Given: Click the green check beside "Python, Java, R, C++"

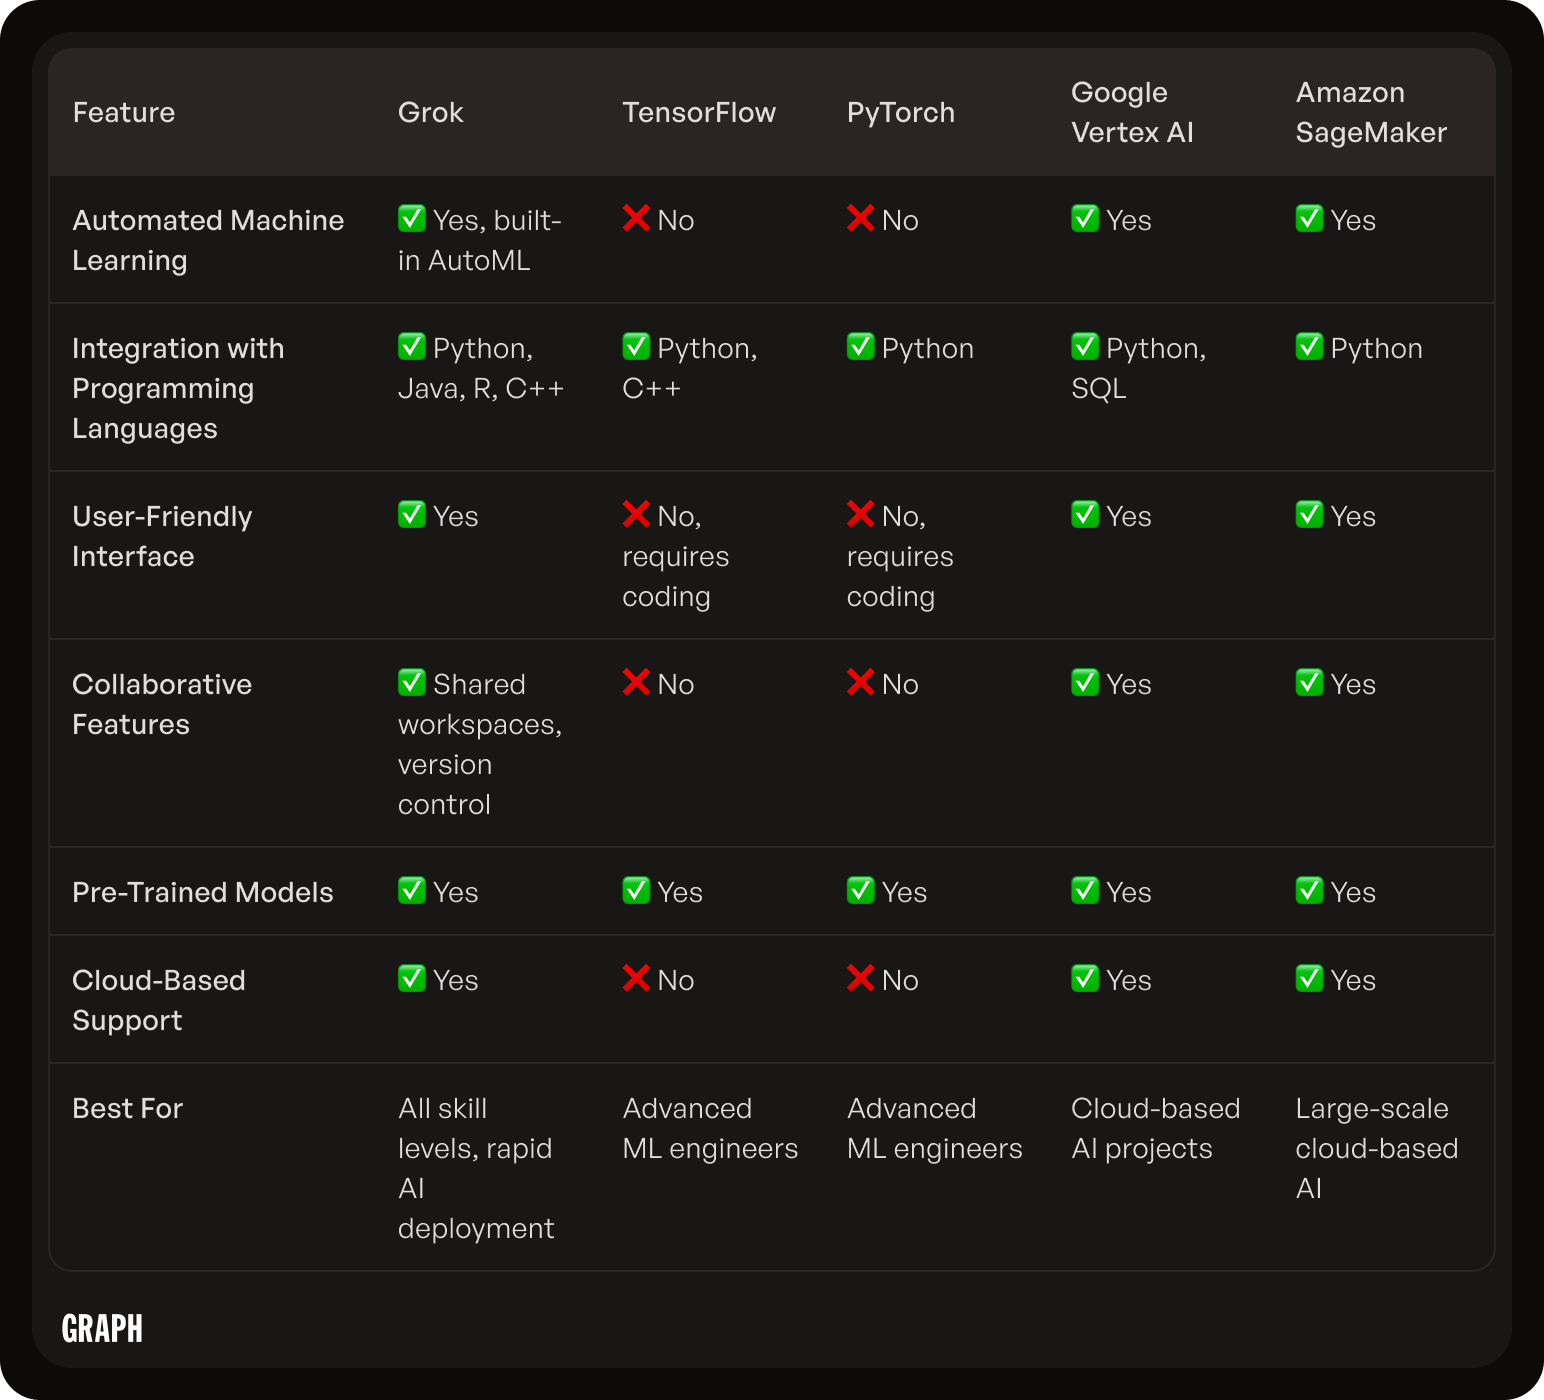Looking at the screenshot, I should click(x=412, y=346).
